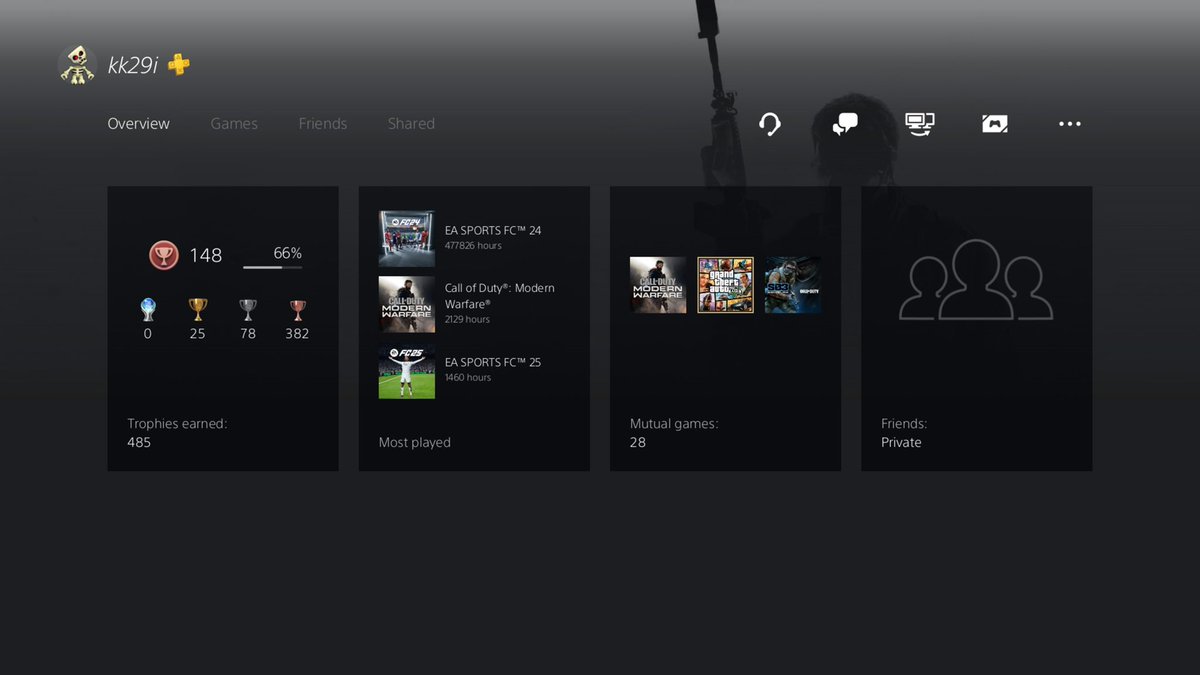Switch to the Friends tab
The width and height of the screenshot is (1200, 675).
323,124
